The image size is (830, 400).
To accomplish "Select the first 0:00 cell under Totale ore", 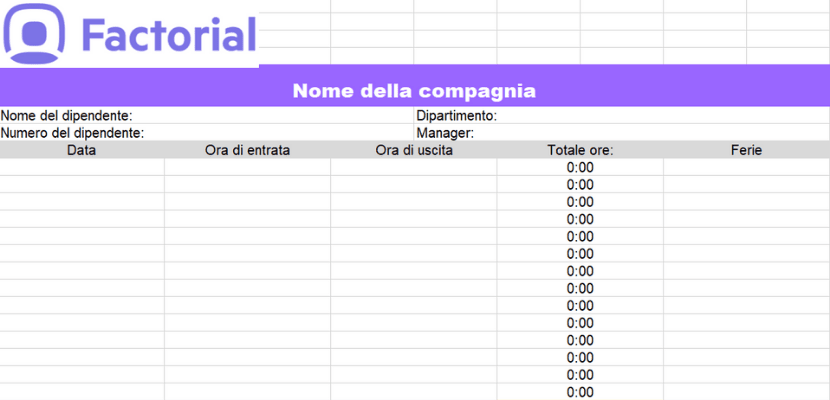I will (x=580, y=167).
